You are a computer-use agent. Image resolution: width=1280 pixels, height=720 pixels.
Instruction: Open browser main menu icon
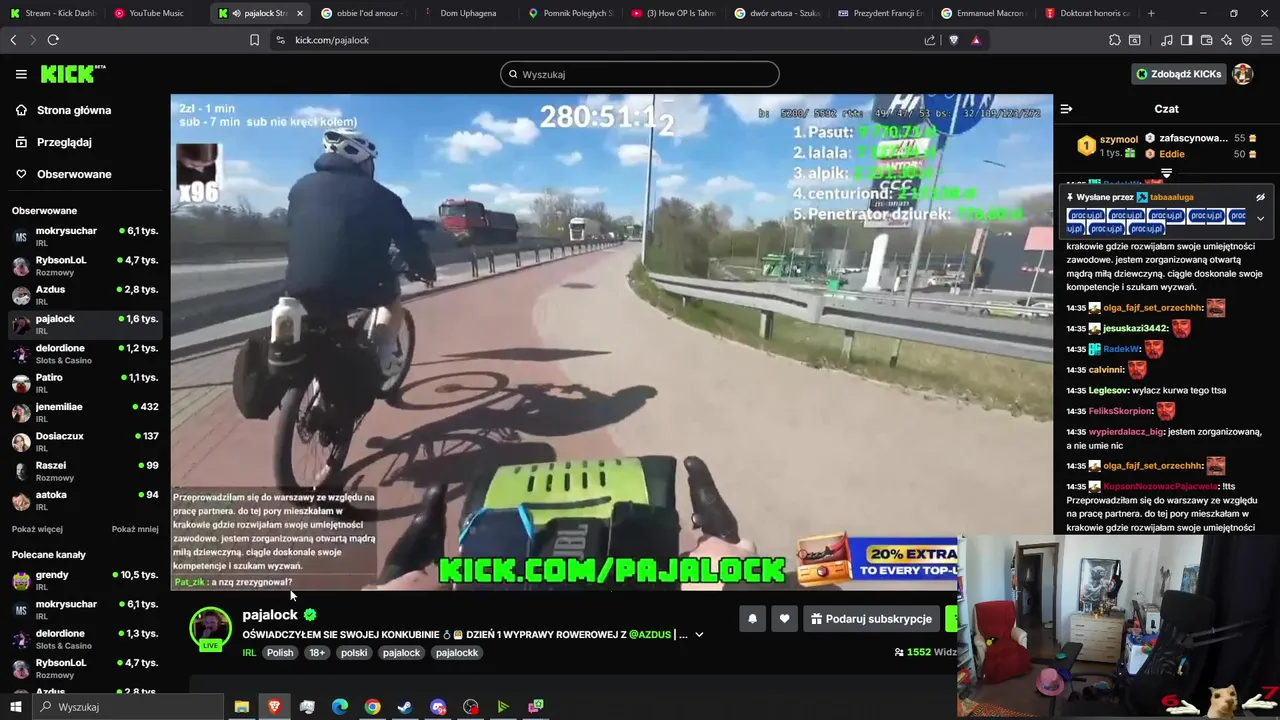1267,40
